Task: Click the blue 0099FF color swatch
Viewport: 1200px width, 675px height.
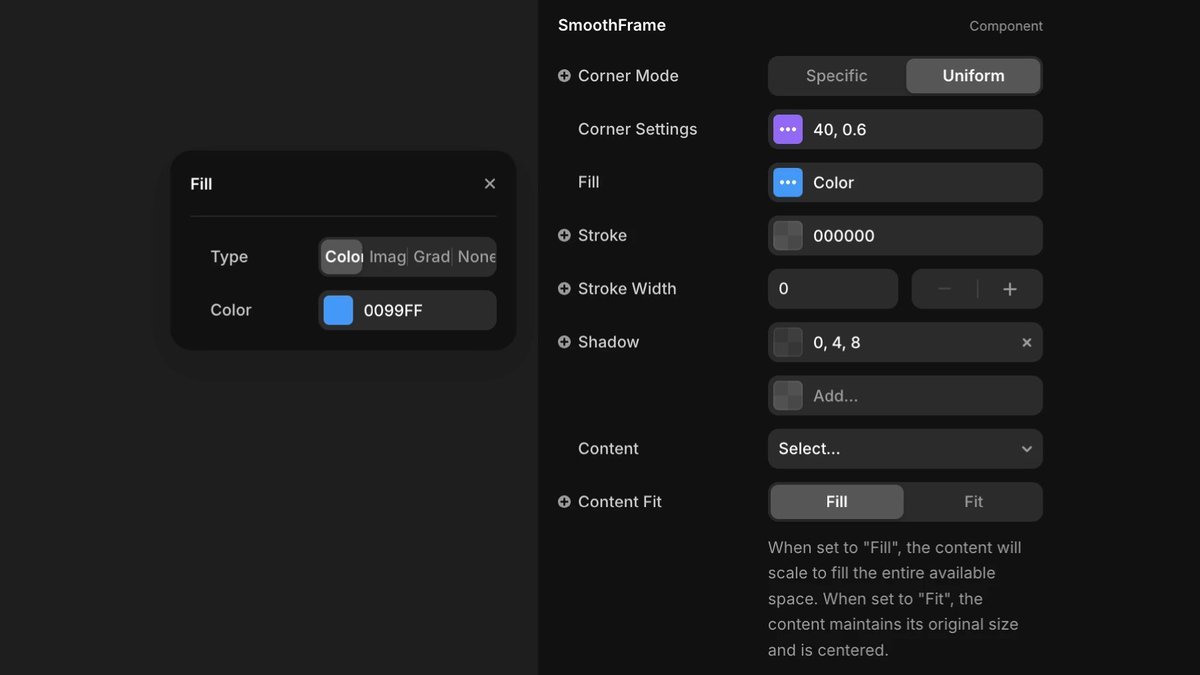Action: click(x=339, y=310)
